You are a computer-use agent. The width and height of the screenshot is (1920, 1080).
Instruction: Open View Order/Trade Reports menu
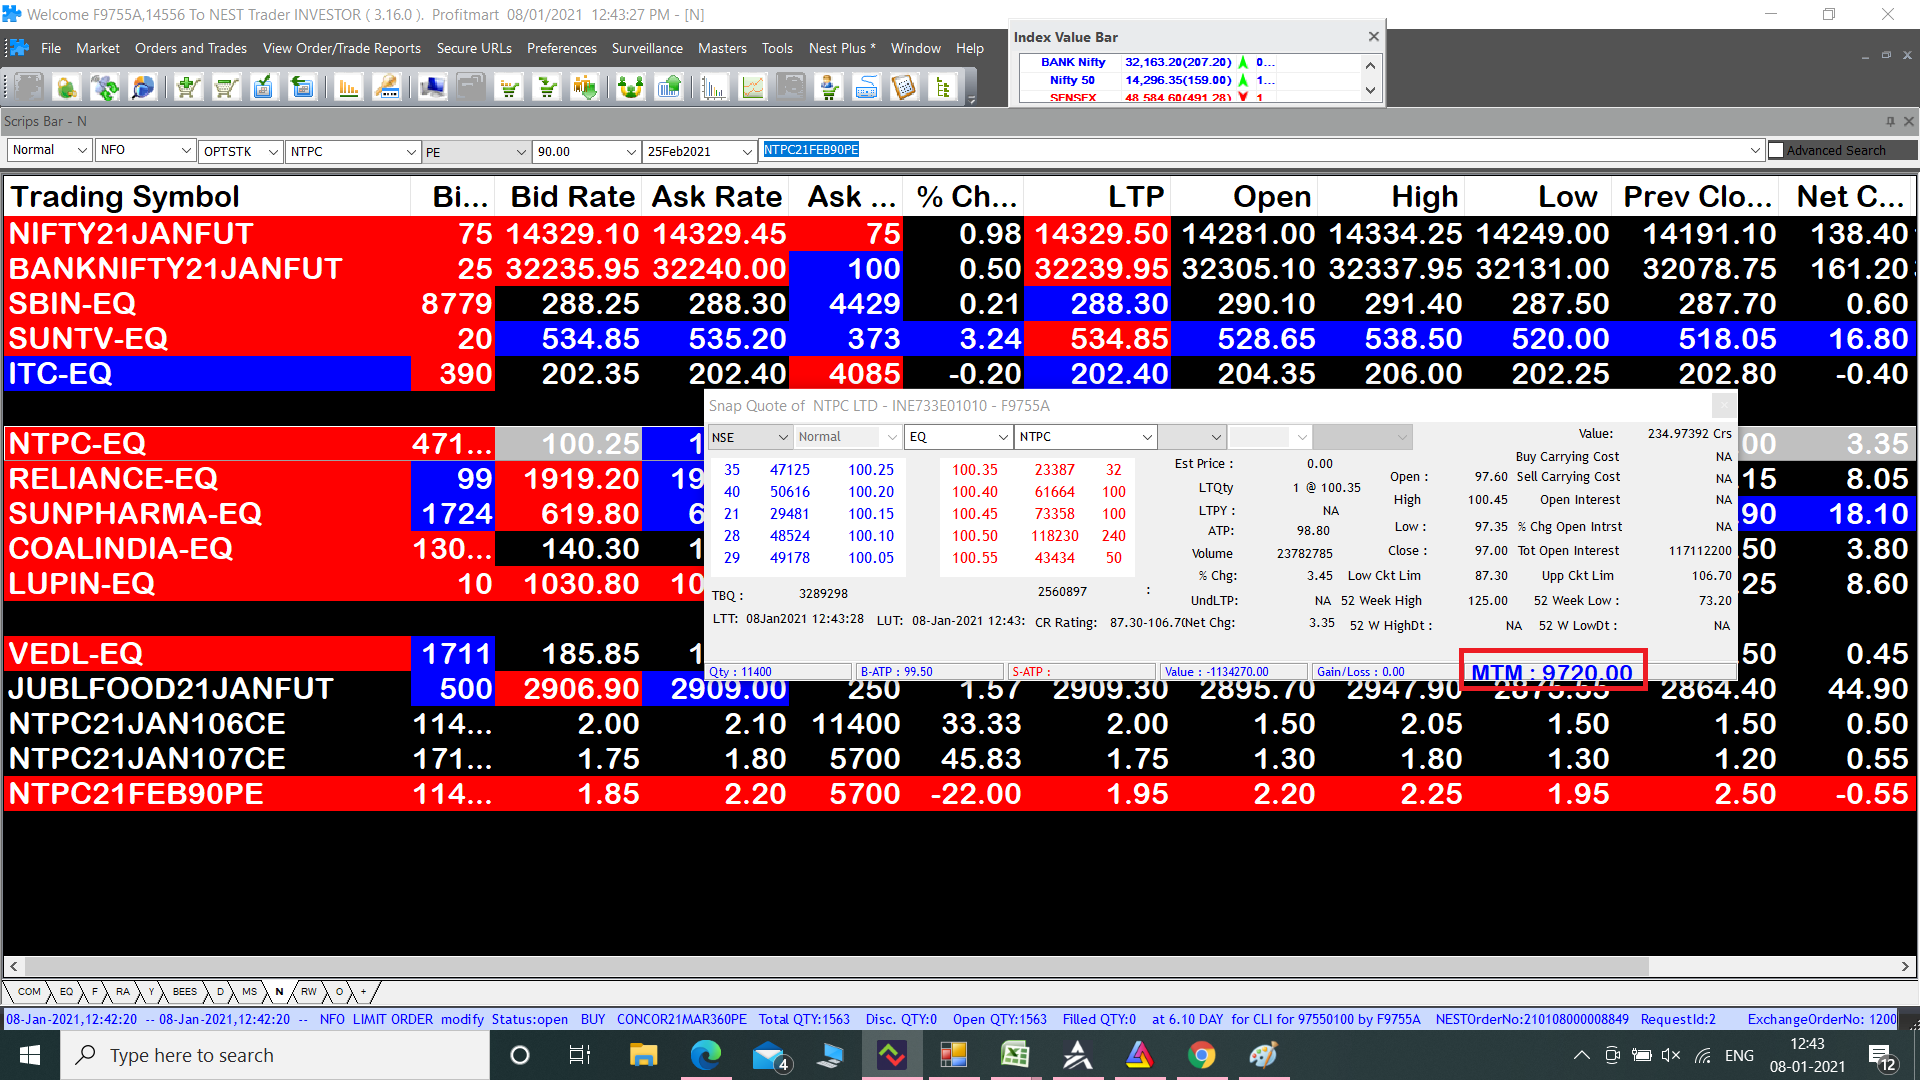(x=342, y=48)
